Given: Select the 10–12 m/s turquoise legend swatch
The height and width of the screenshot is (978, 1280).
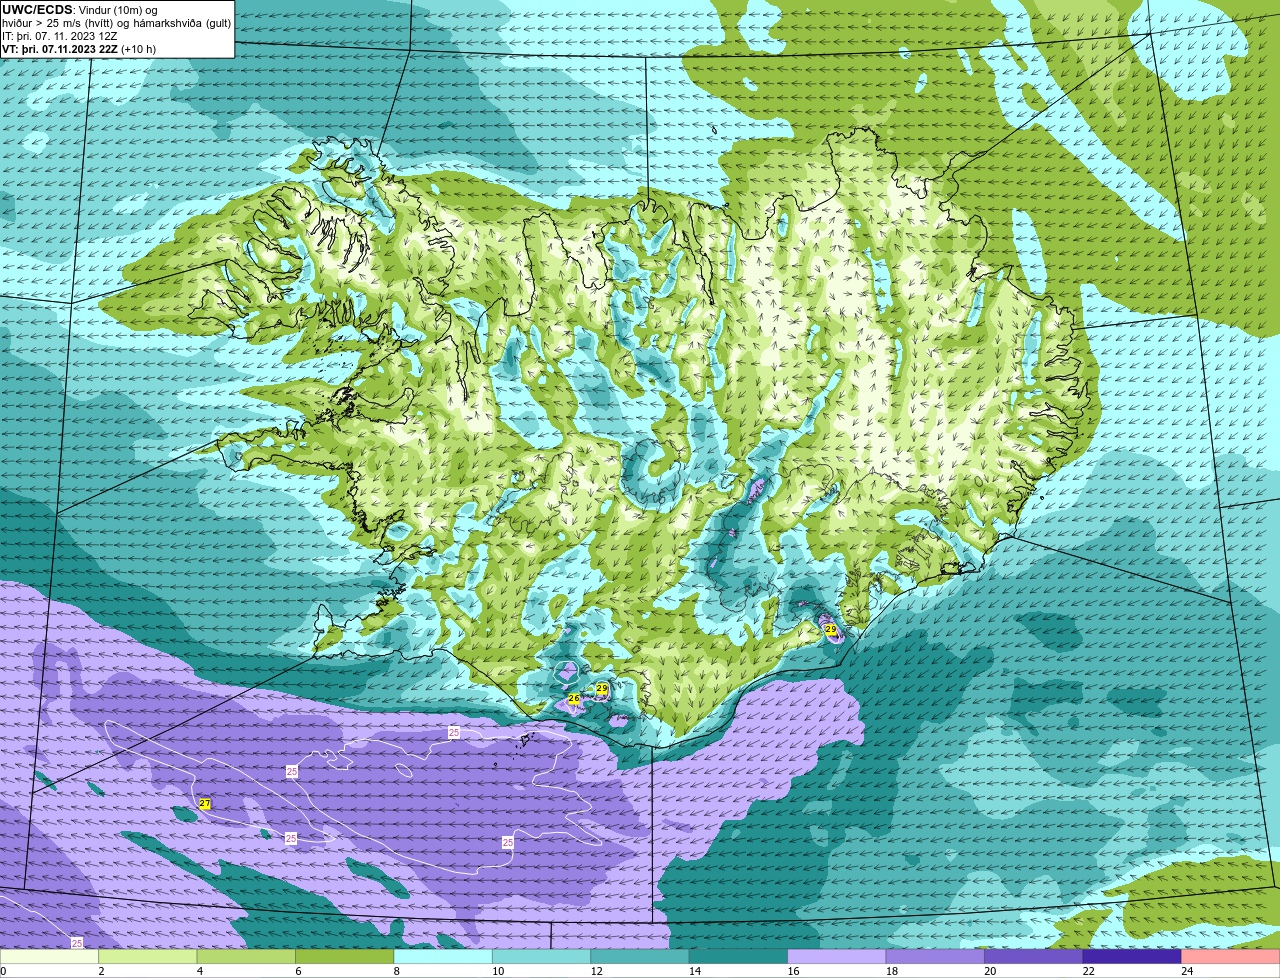Looking at the screenshot, I should [x=542, y=956].
